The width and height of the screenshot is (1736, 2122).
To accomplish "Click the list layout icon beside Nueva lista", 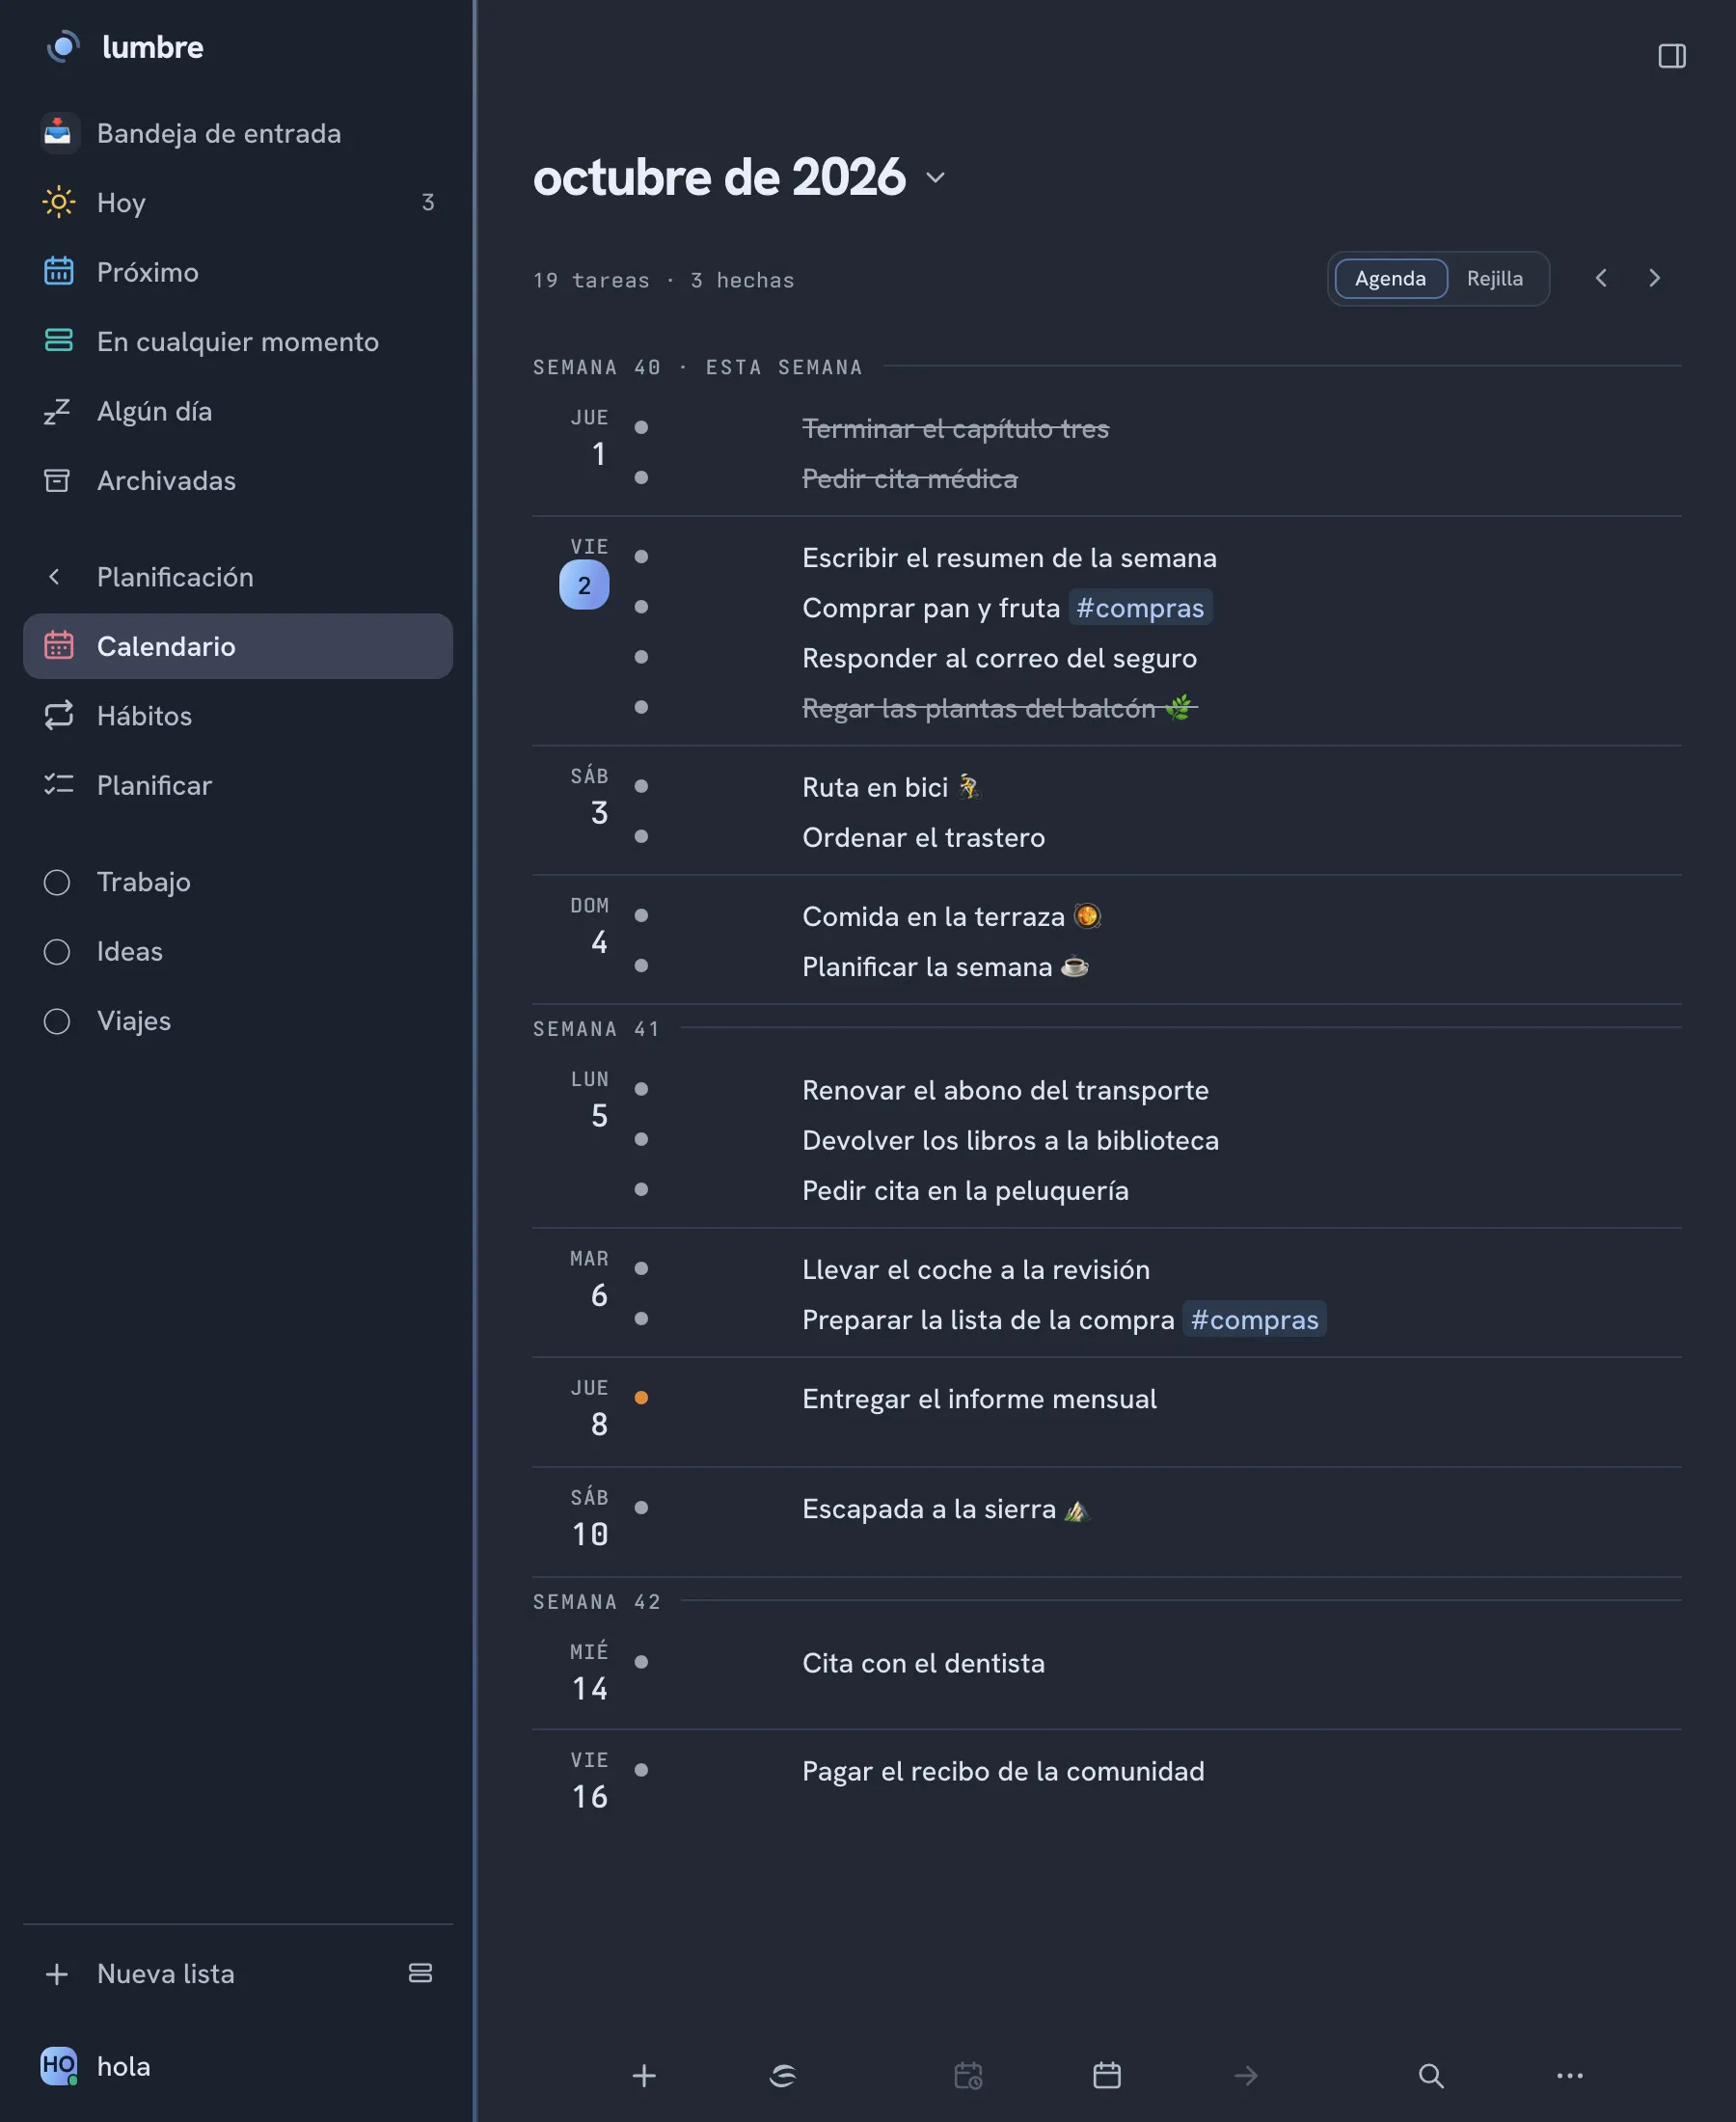I will (420, 1972).
